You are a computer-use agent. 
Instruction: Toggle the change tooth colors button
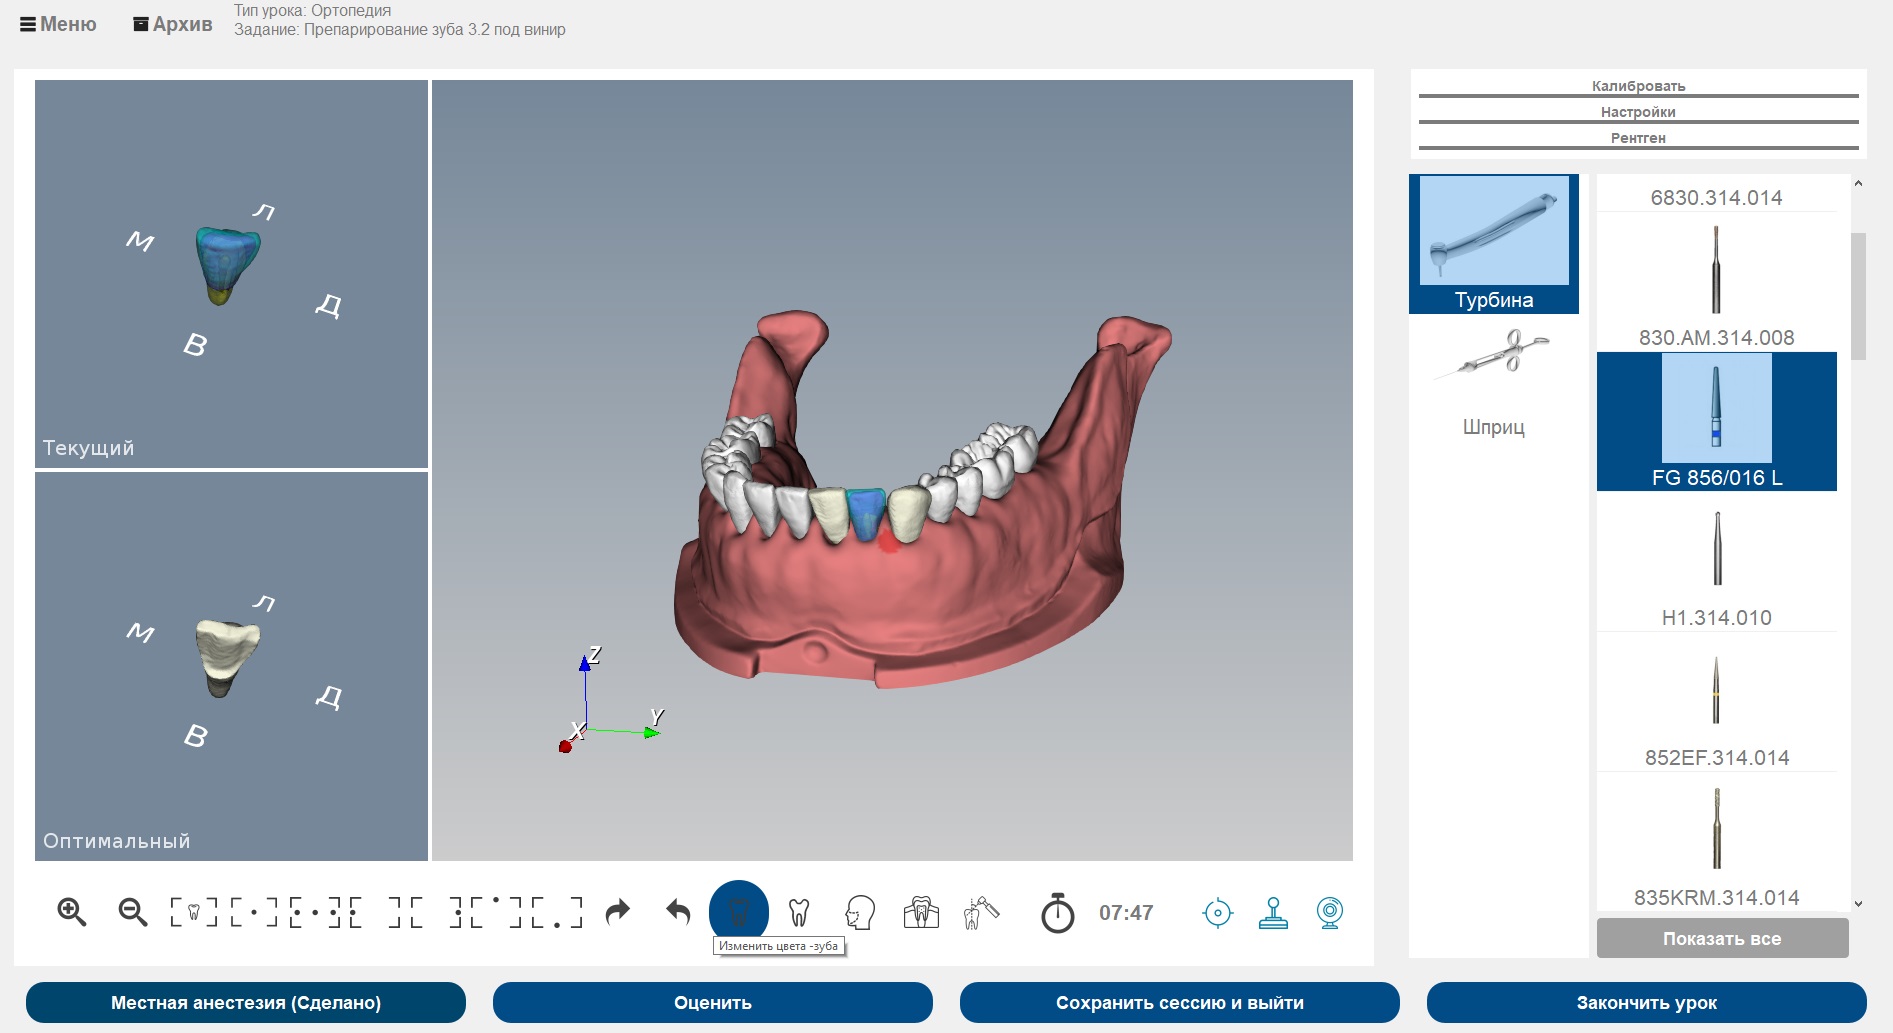tap(738, 911)
